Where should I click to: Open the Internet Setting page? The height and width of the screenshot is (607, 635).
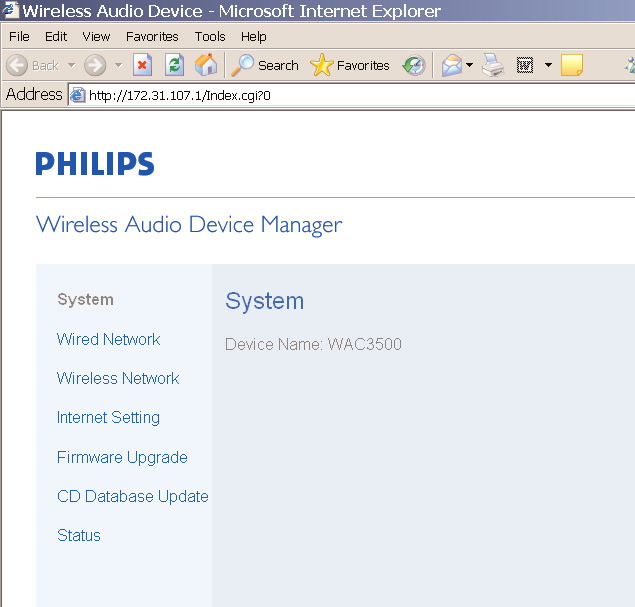coord(108,417)
